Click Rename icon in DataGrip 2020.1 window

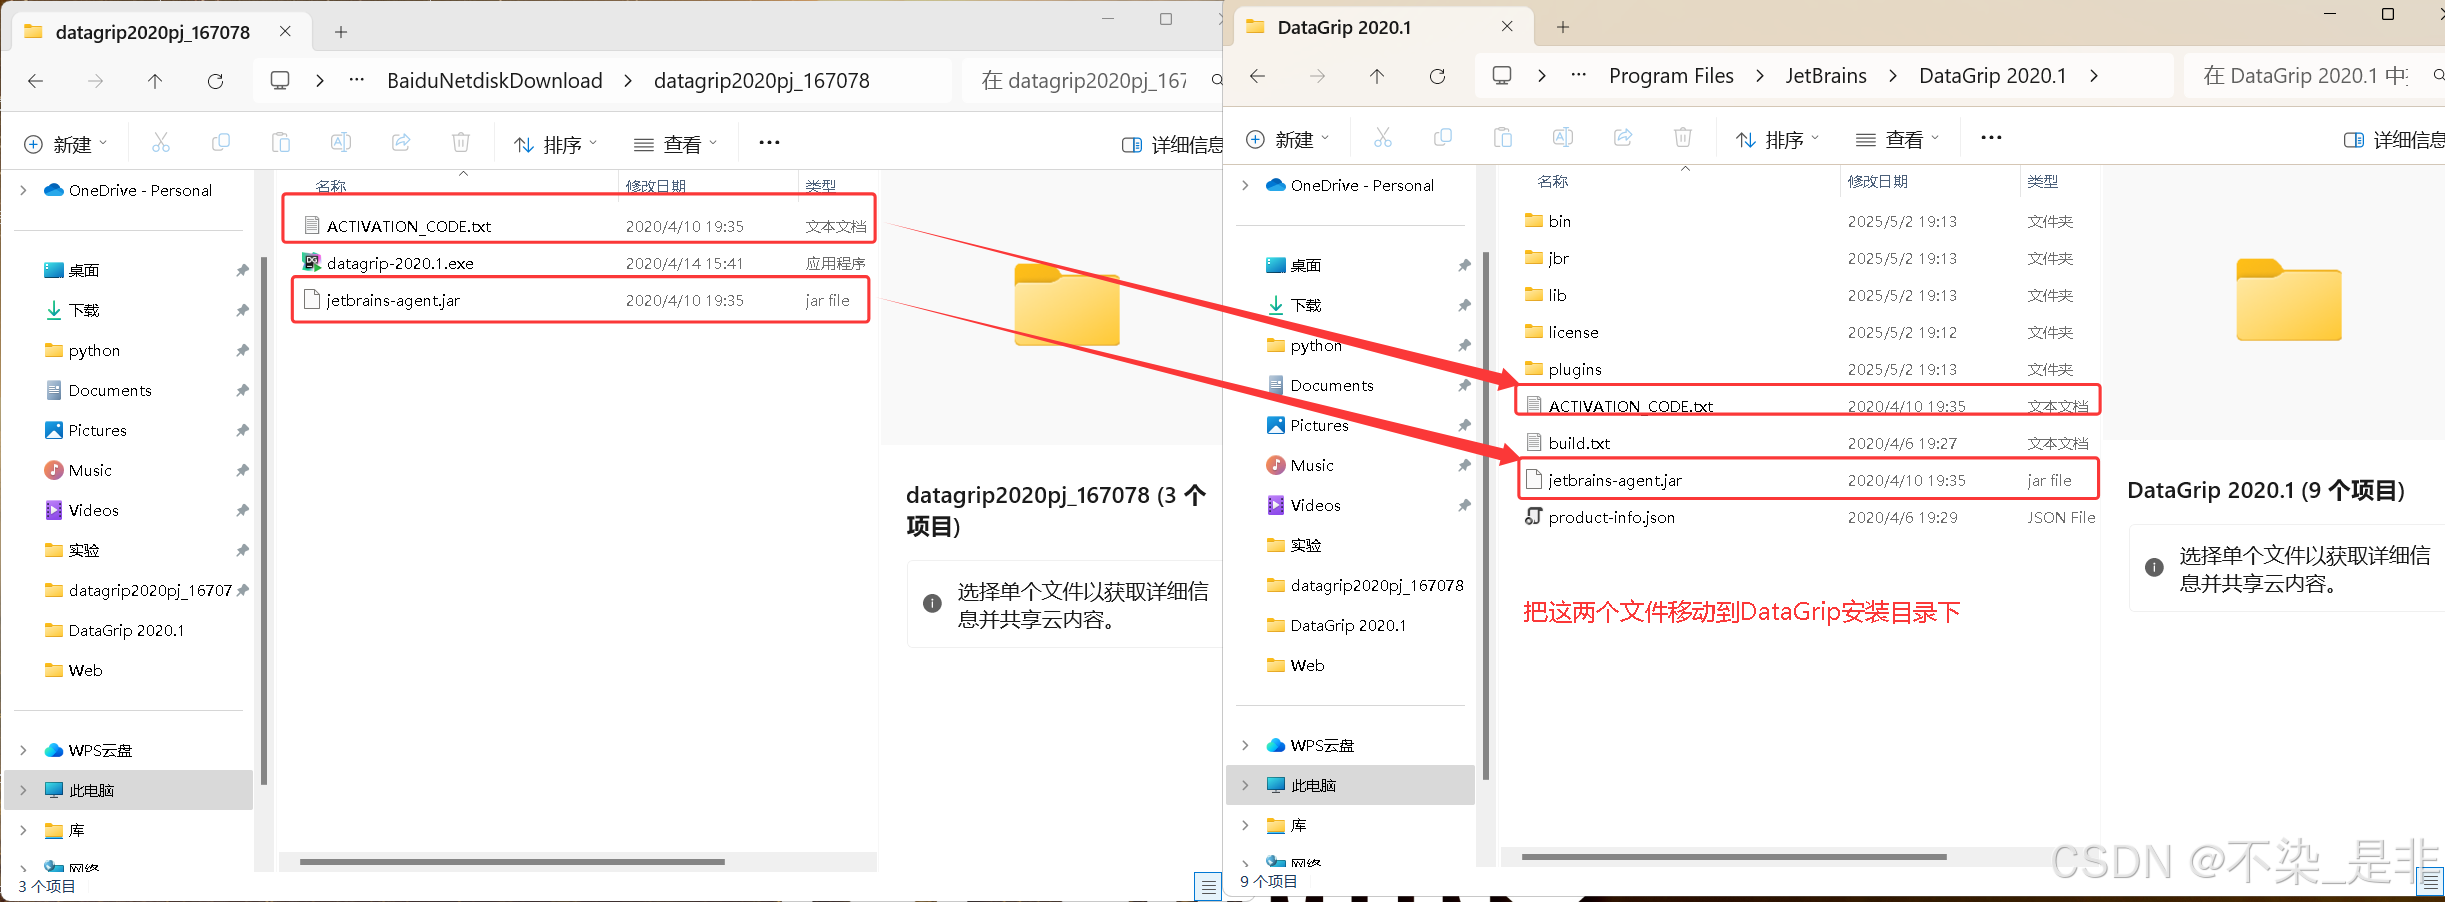point(1563,138)
